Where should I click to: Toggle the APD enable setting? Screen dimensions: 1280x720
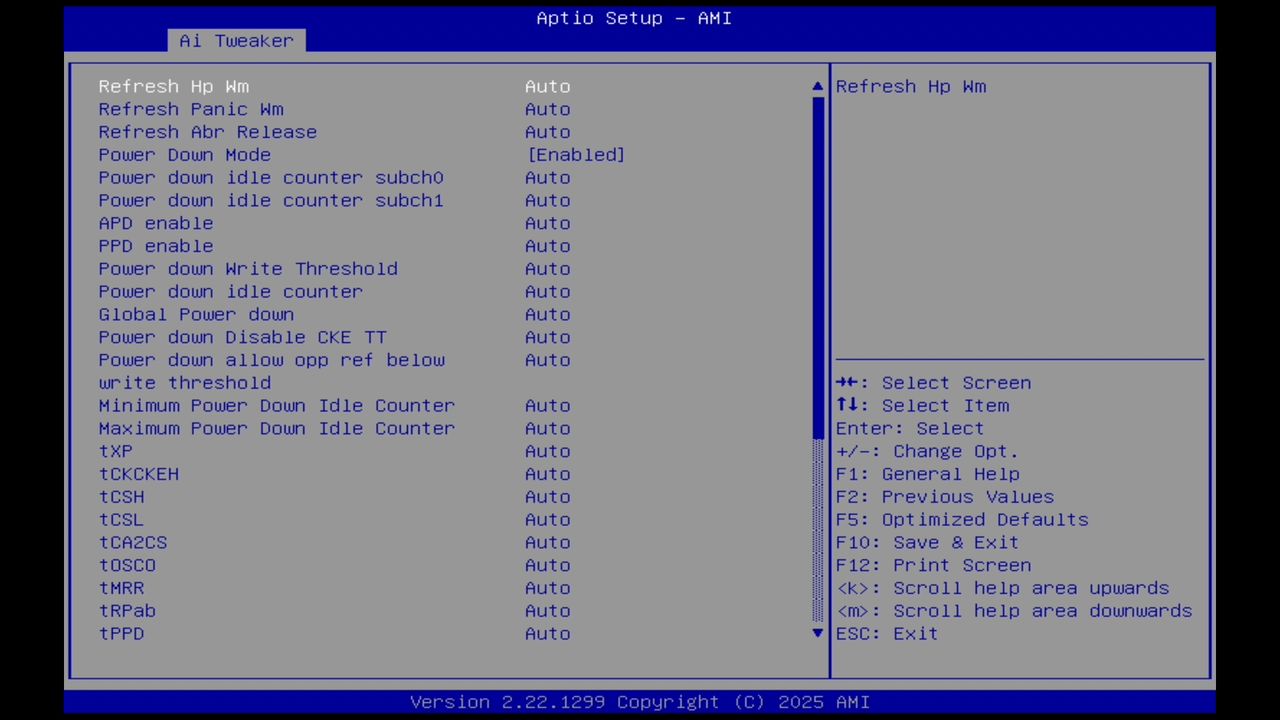click(155, 223)
